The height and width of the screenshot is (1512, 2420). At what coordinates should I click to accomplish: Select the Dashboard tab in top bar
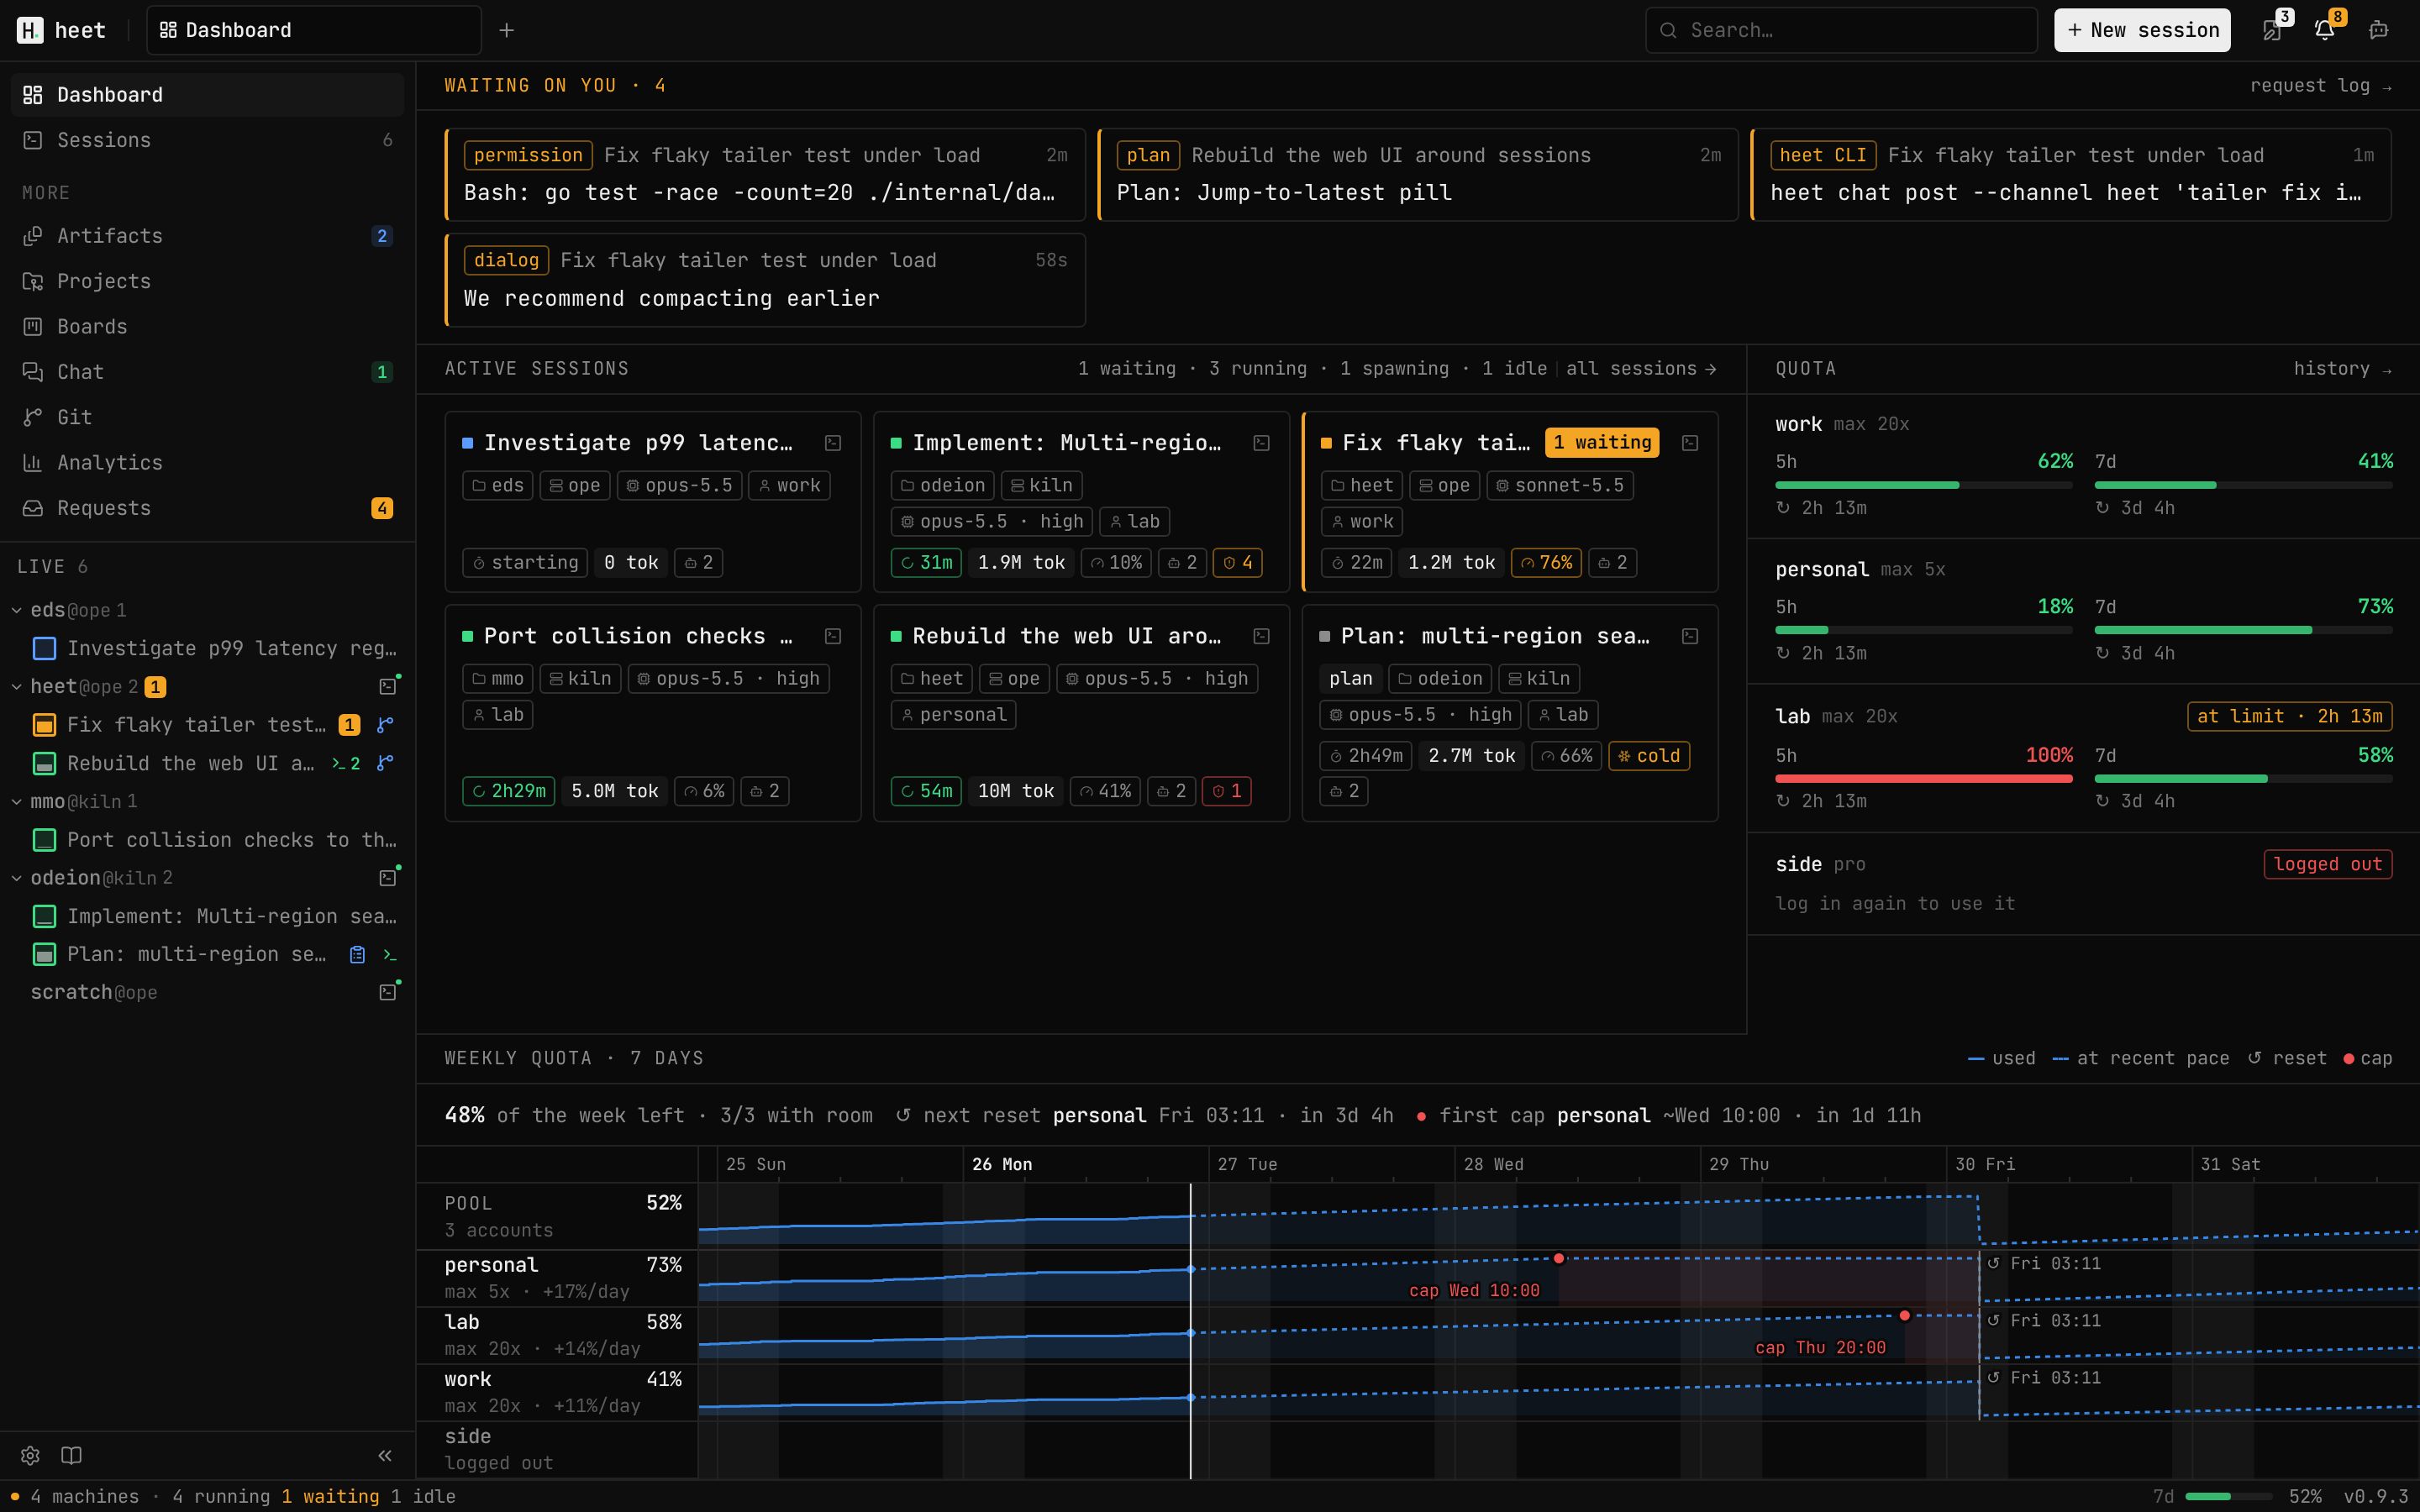click(313, 30)
